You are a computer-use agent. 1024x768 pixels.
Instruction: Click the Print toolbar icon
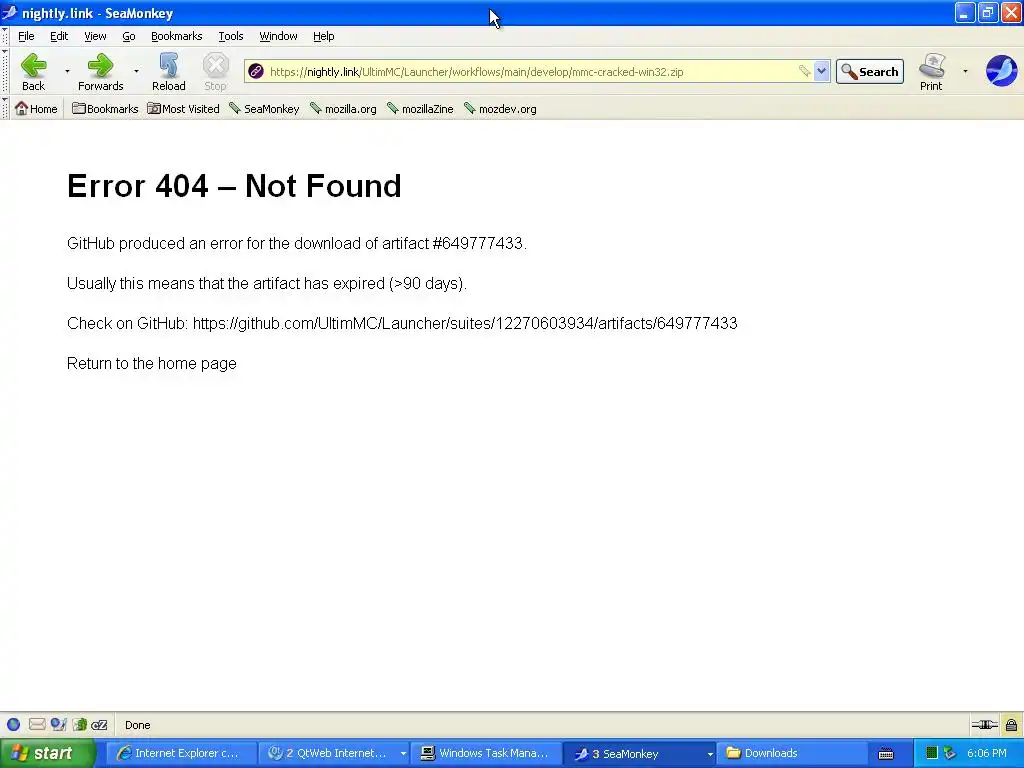coord(931,72)
